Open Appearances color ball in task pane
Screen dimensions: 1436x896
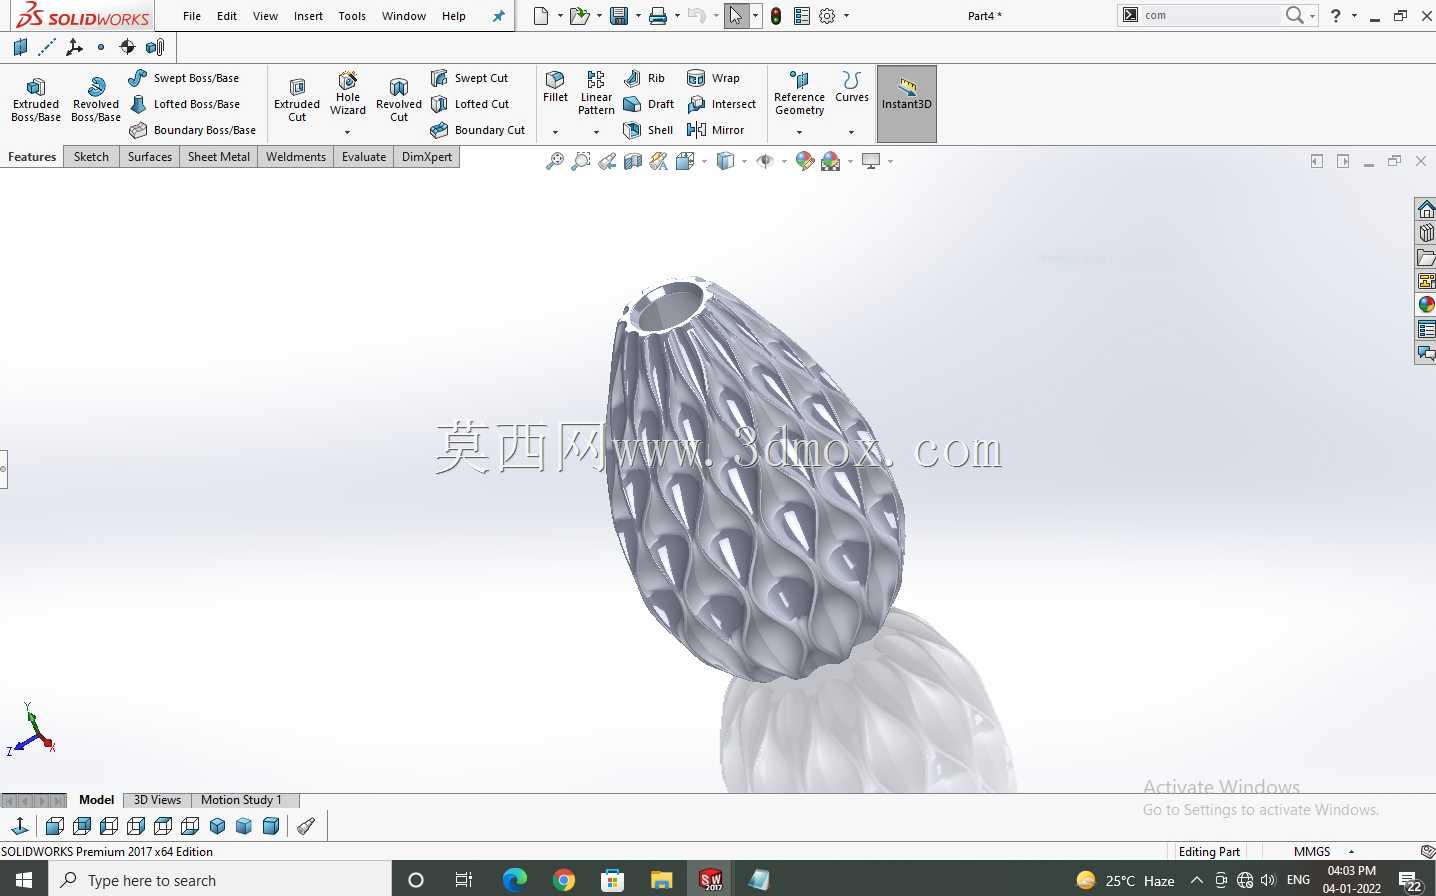click(x=1426, y=305)
